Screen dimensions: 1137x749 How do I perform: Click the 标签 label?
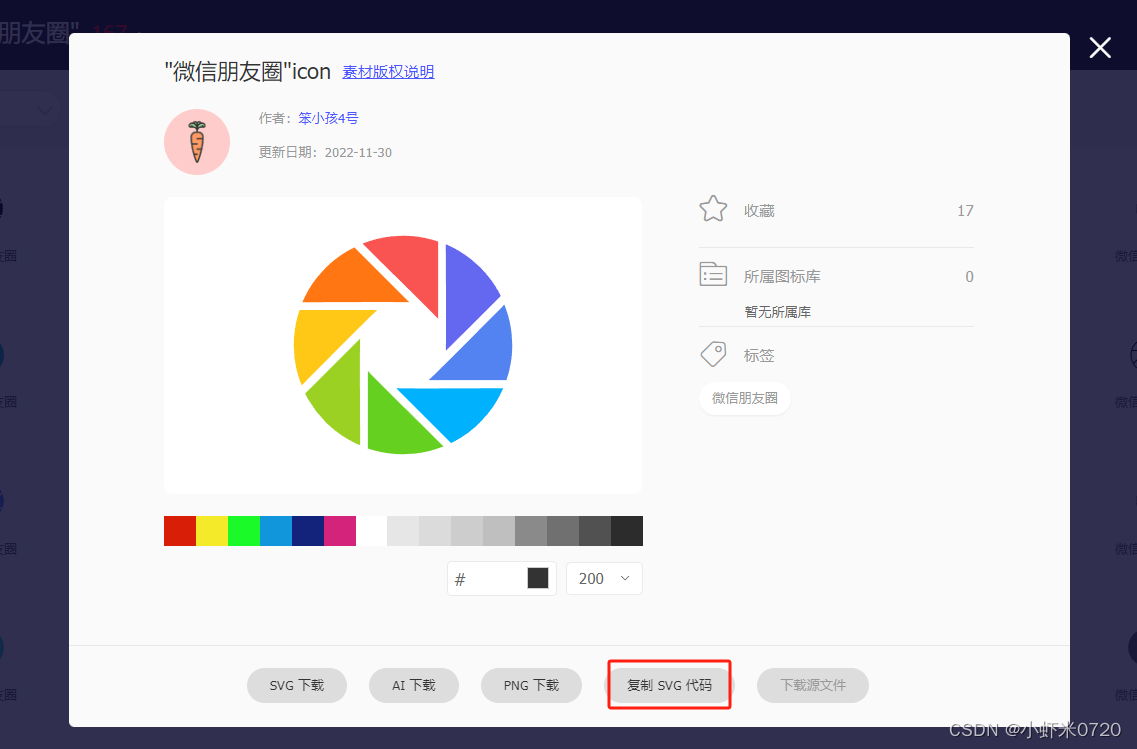(759, 355)
